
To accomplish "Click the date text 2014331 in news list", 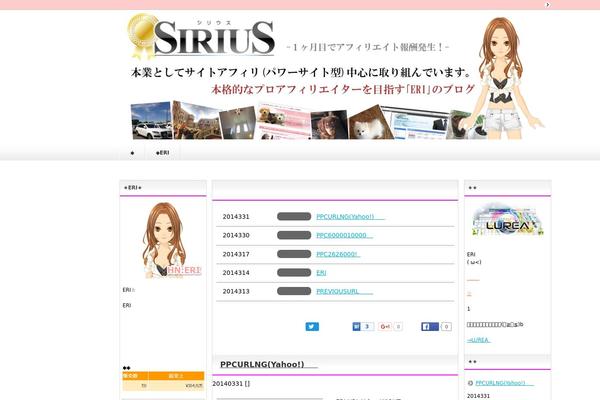I will pyautogui.click(x=236, y=217).
